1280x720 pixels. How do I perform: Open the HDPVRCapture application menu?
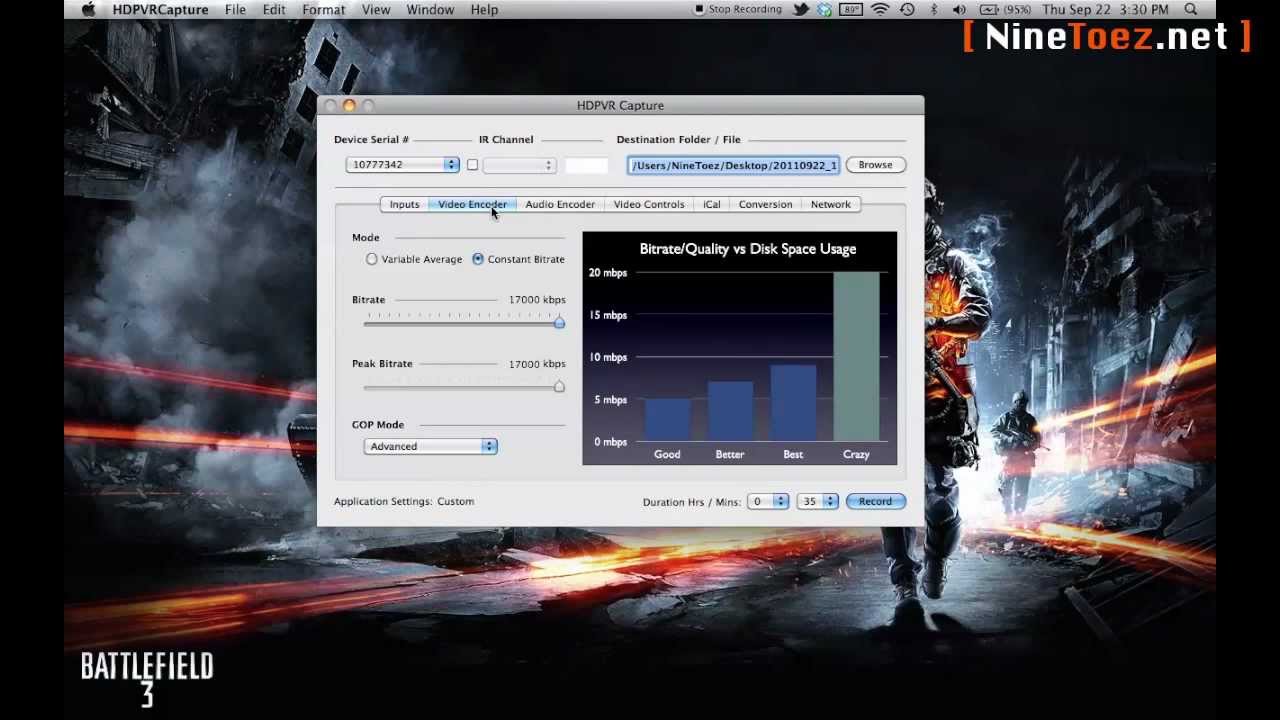pos(160,9)
